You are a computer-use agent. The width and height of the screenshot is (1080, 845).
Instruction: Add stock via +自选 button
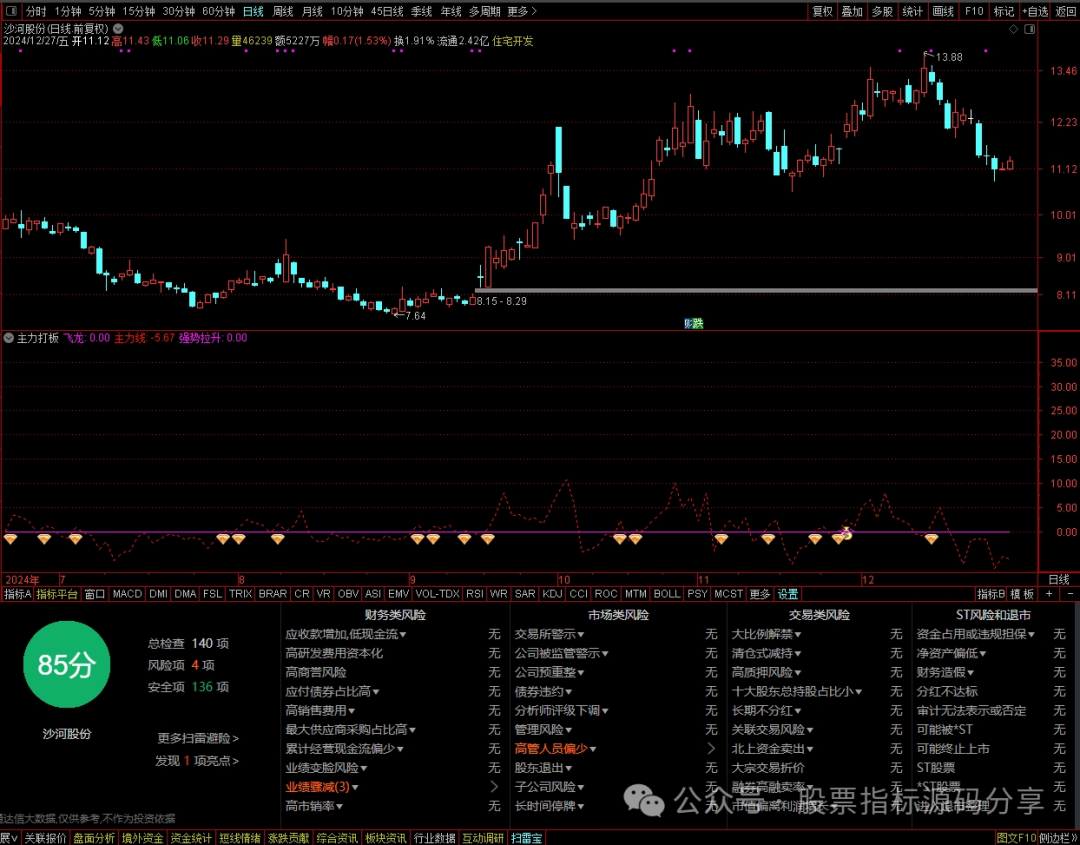pos(1035,12)
